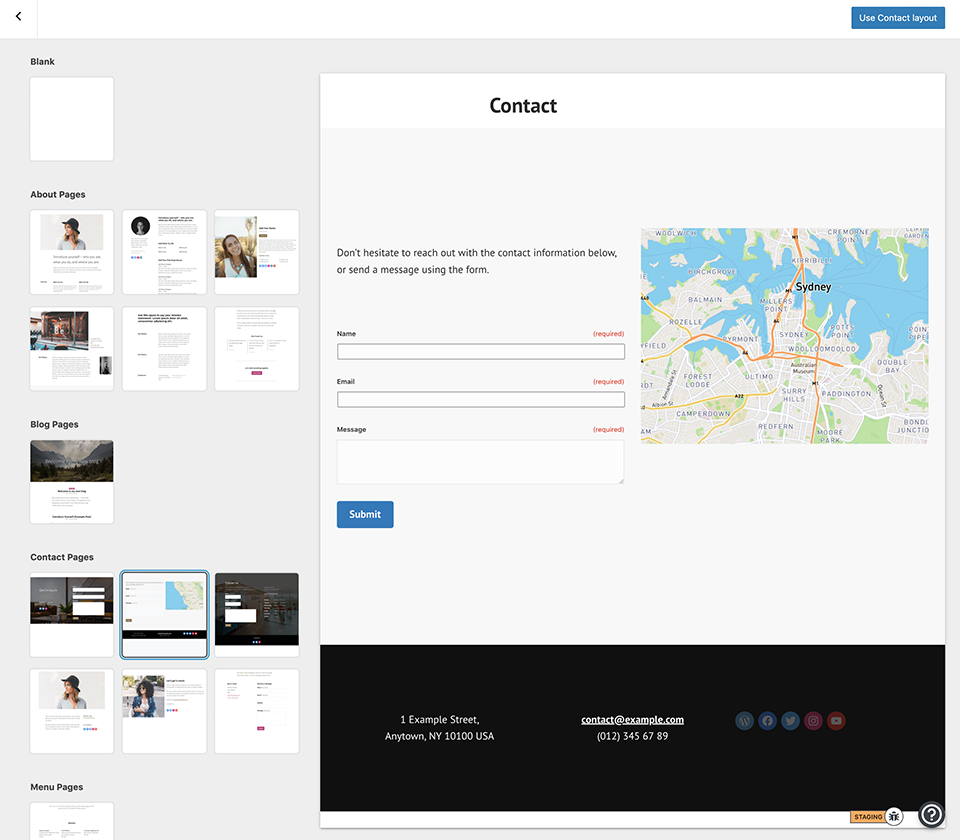Select the Blank layout thumbnail
Image resolution: width=960 pixels, height=840 pixels.
[72, 119]
